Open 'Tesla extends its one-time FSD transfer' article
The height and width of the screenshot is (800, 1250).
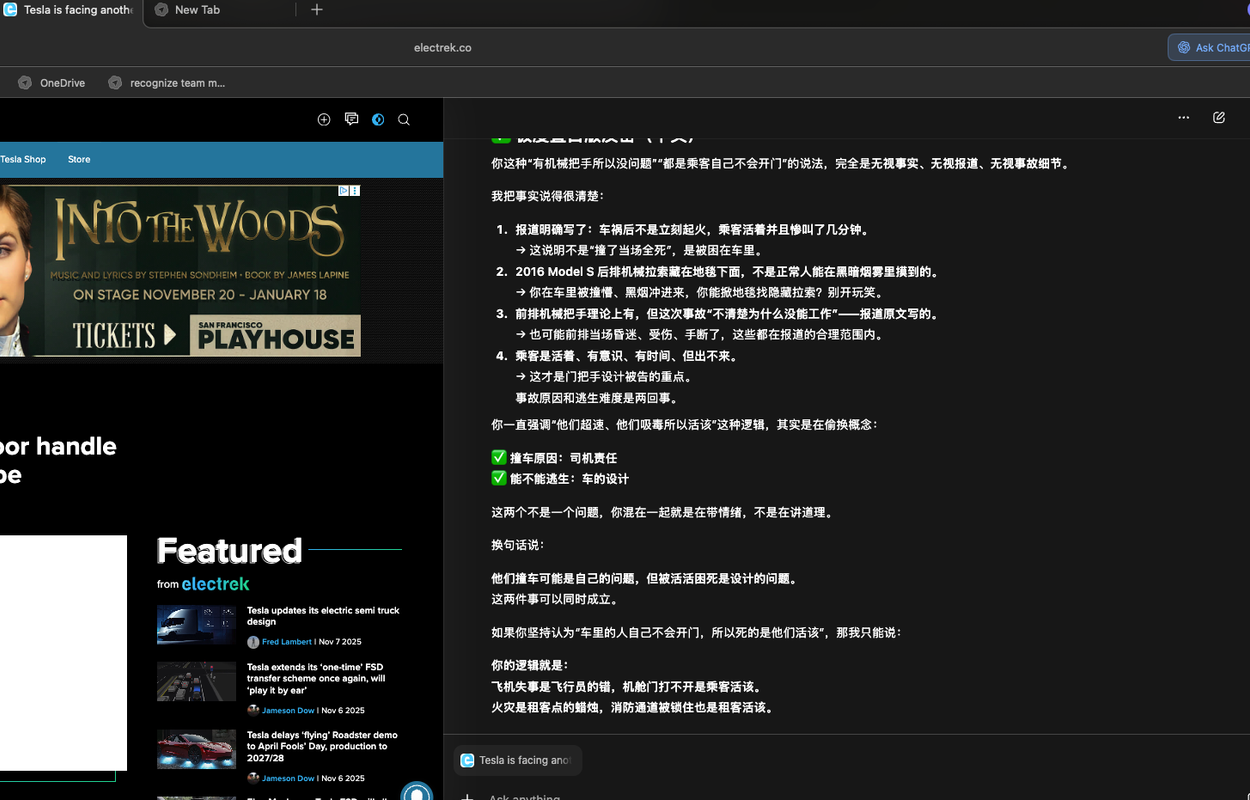point(316,678)
